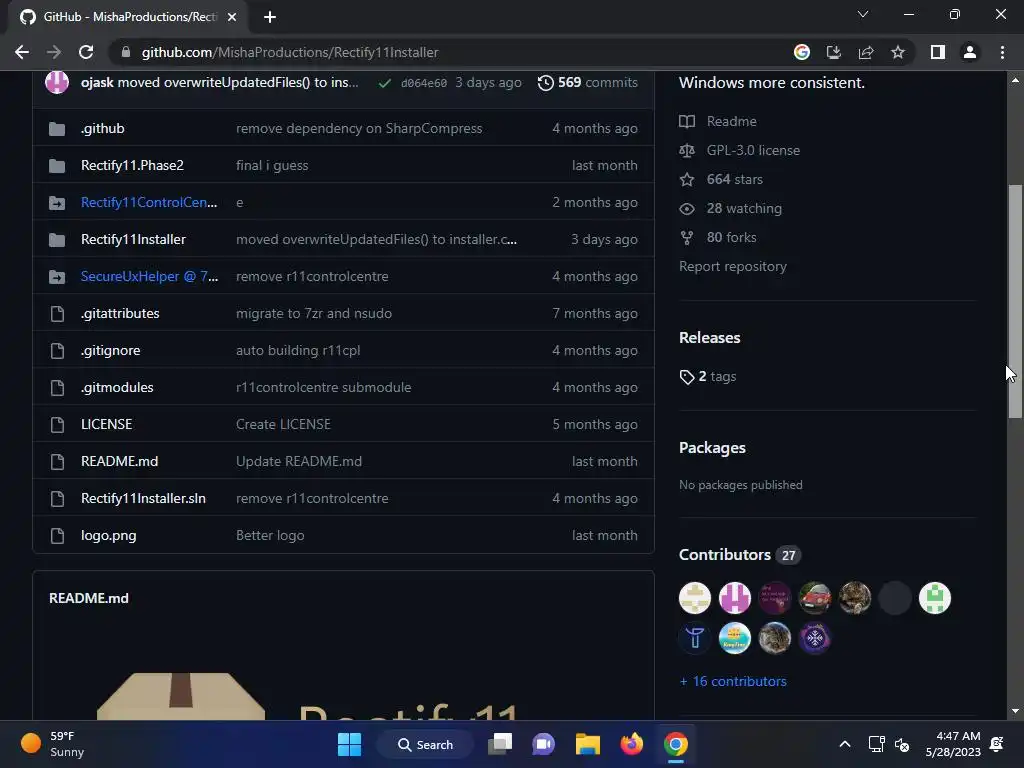
Task: Open the .github folder
Action: click(103, 129)
